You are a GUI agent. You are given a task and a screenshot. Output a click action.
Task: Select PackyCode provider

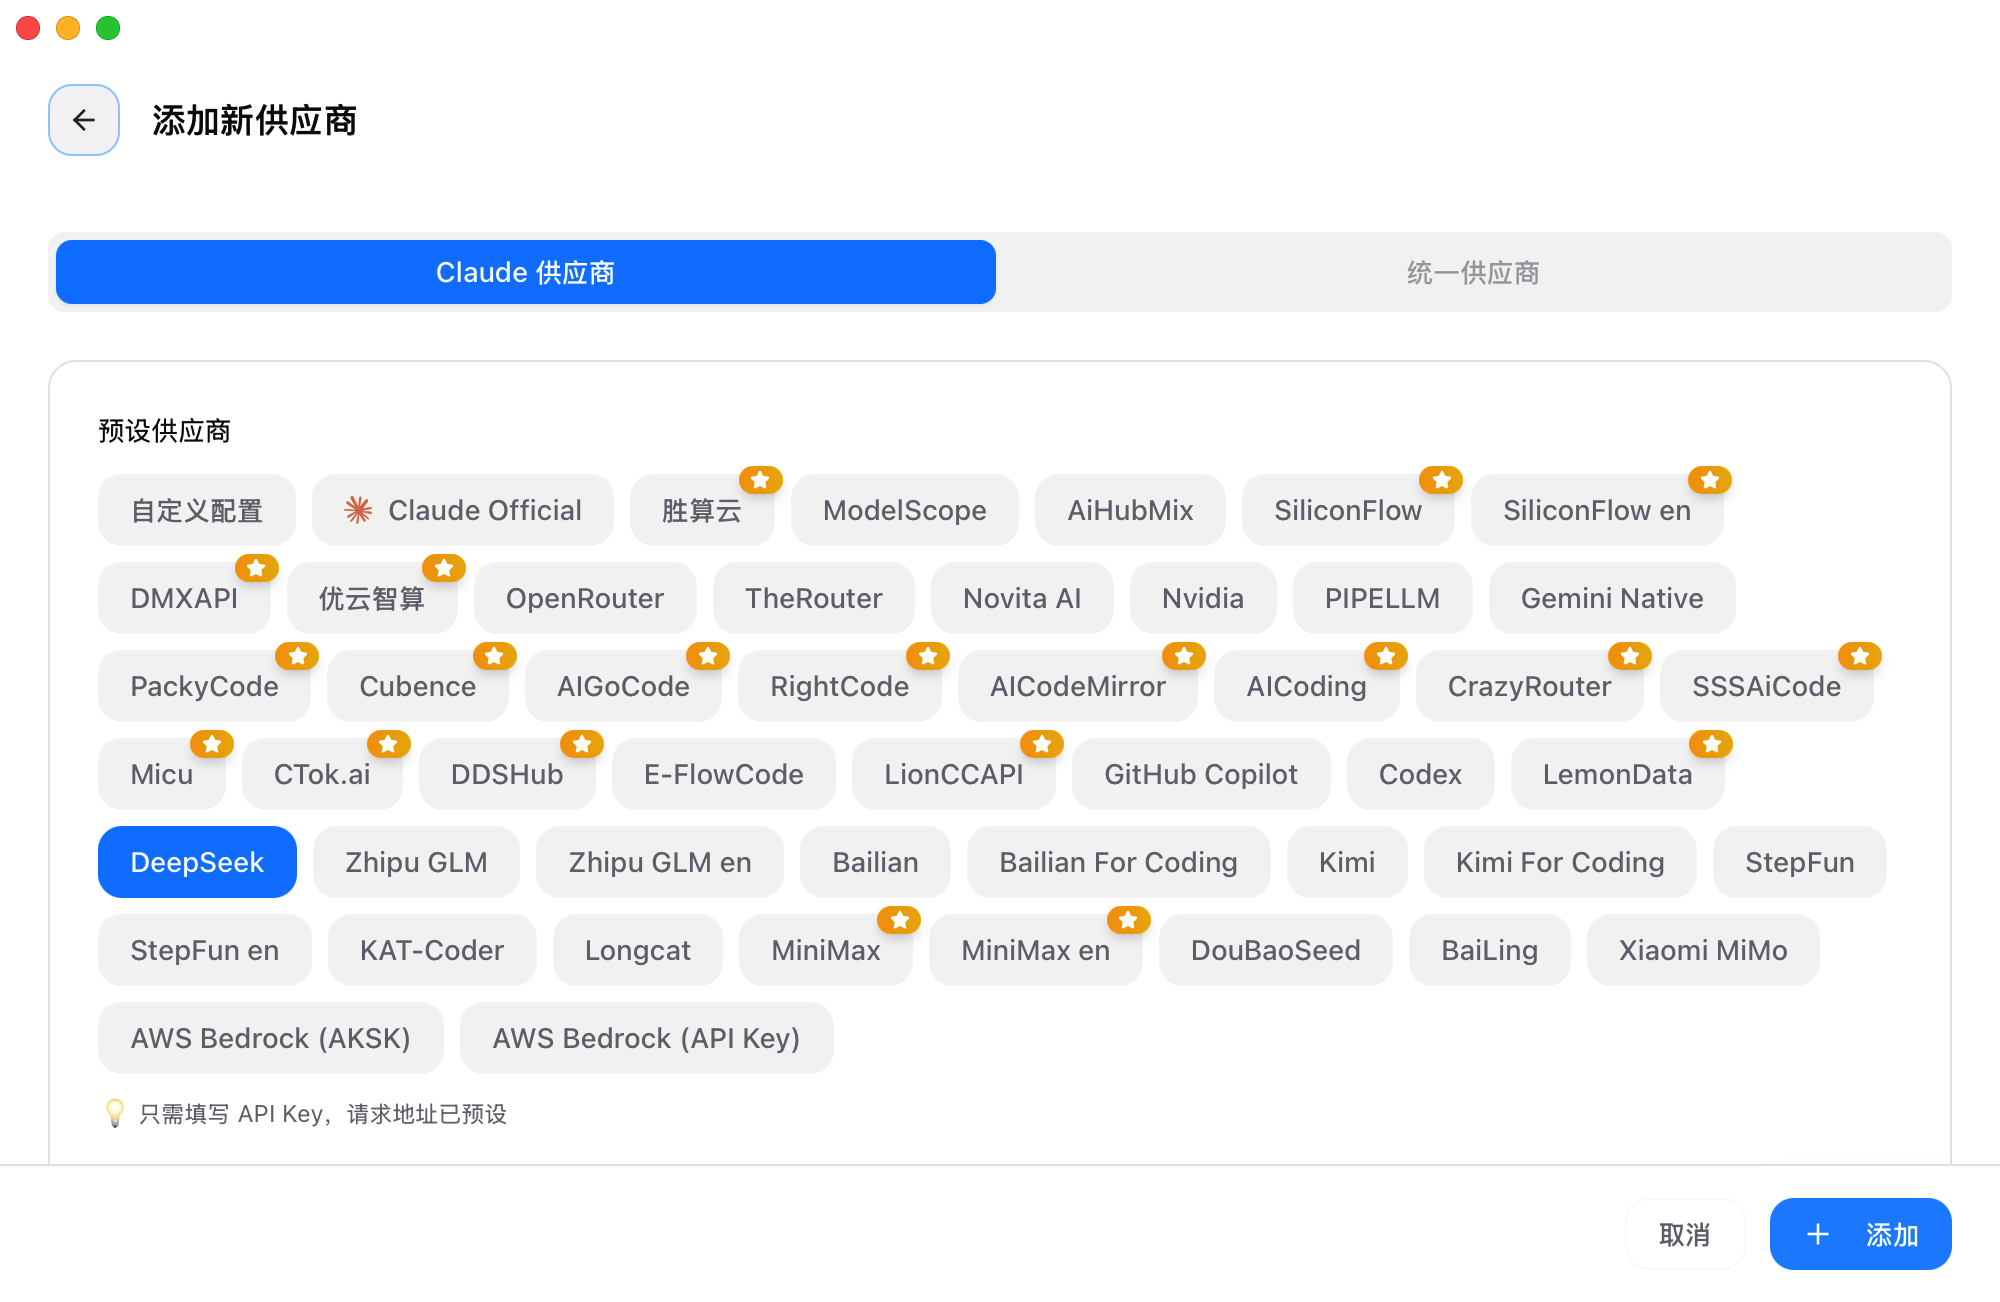[x=204, y=686]
